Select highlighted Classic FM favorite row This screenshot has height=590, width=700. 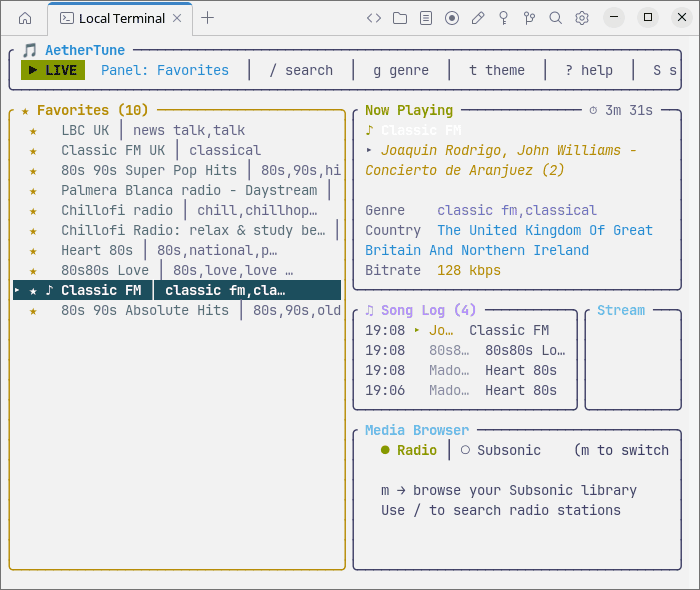[177, 291]
